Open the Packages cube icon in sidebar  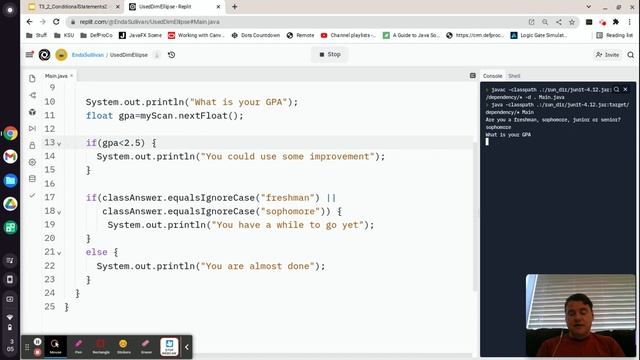[x=32, y=112]
